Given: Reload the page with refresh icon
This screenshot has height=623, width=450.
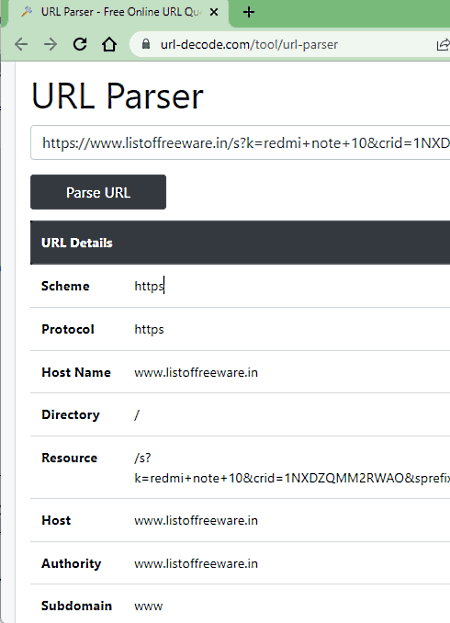Looking at the screenshot, I should (80, 44).
